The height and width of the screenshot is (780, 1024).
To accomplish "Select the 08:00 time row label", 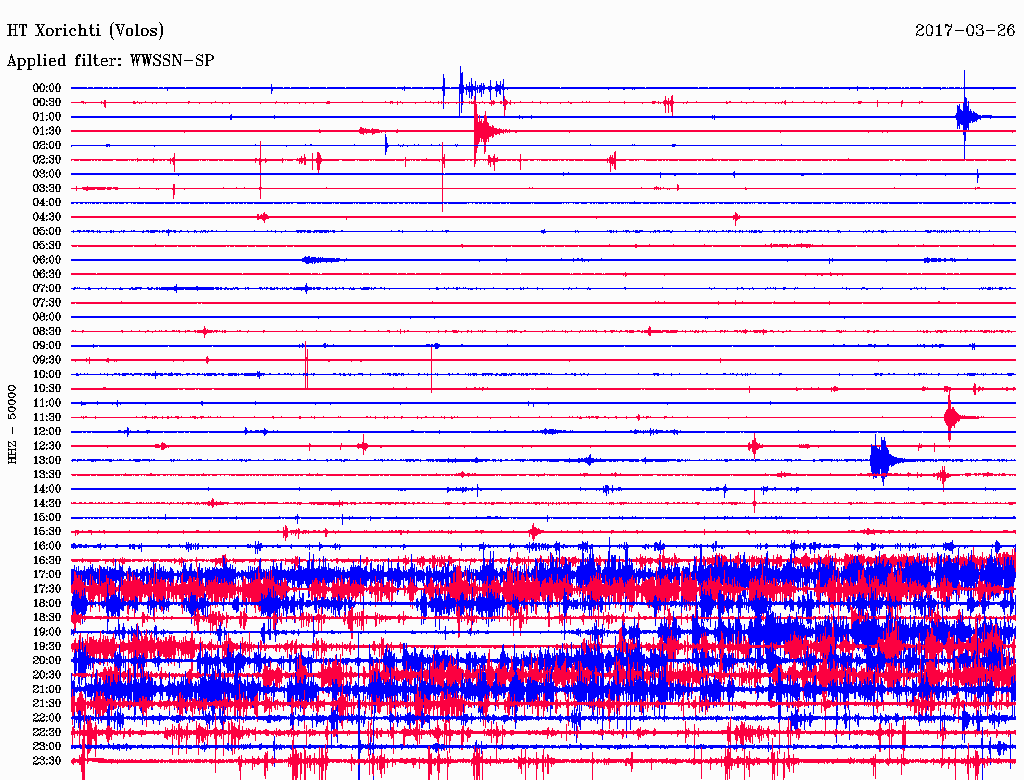I will tap(47, 317).
